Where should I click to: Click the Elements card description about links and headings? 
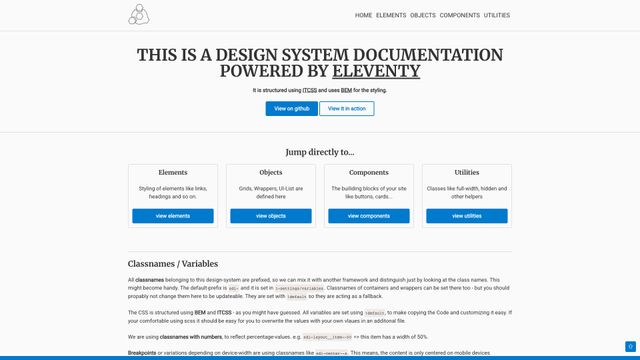(x=173, y=193)
